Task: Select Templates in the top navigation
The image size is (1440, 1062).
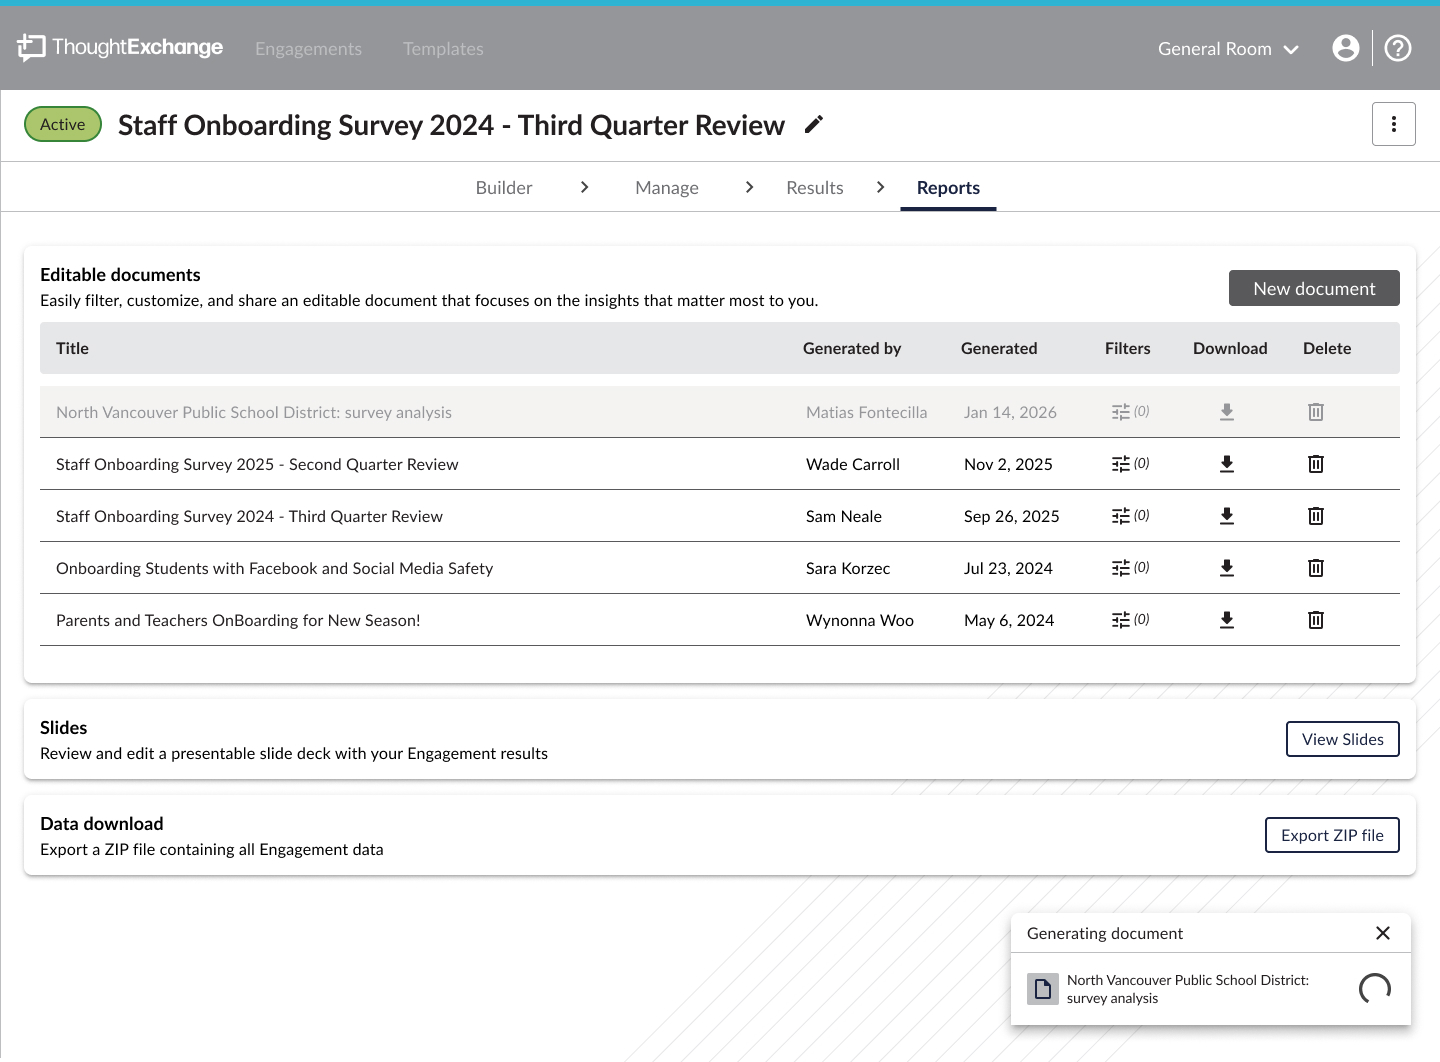Action: (443, 49)
